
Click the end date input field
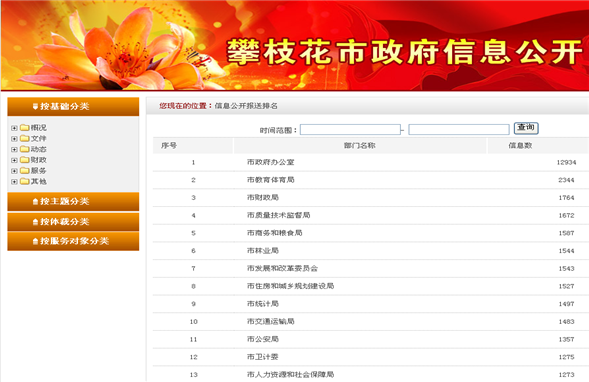tap(459, 130)
